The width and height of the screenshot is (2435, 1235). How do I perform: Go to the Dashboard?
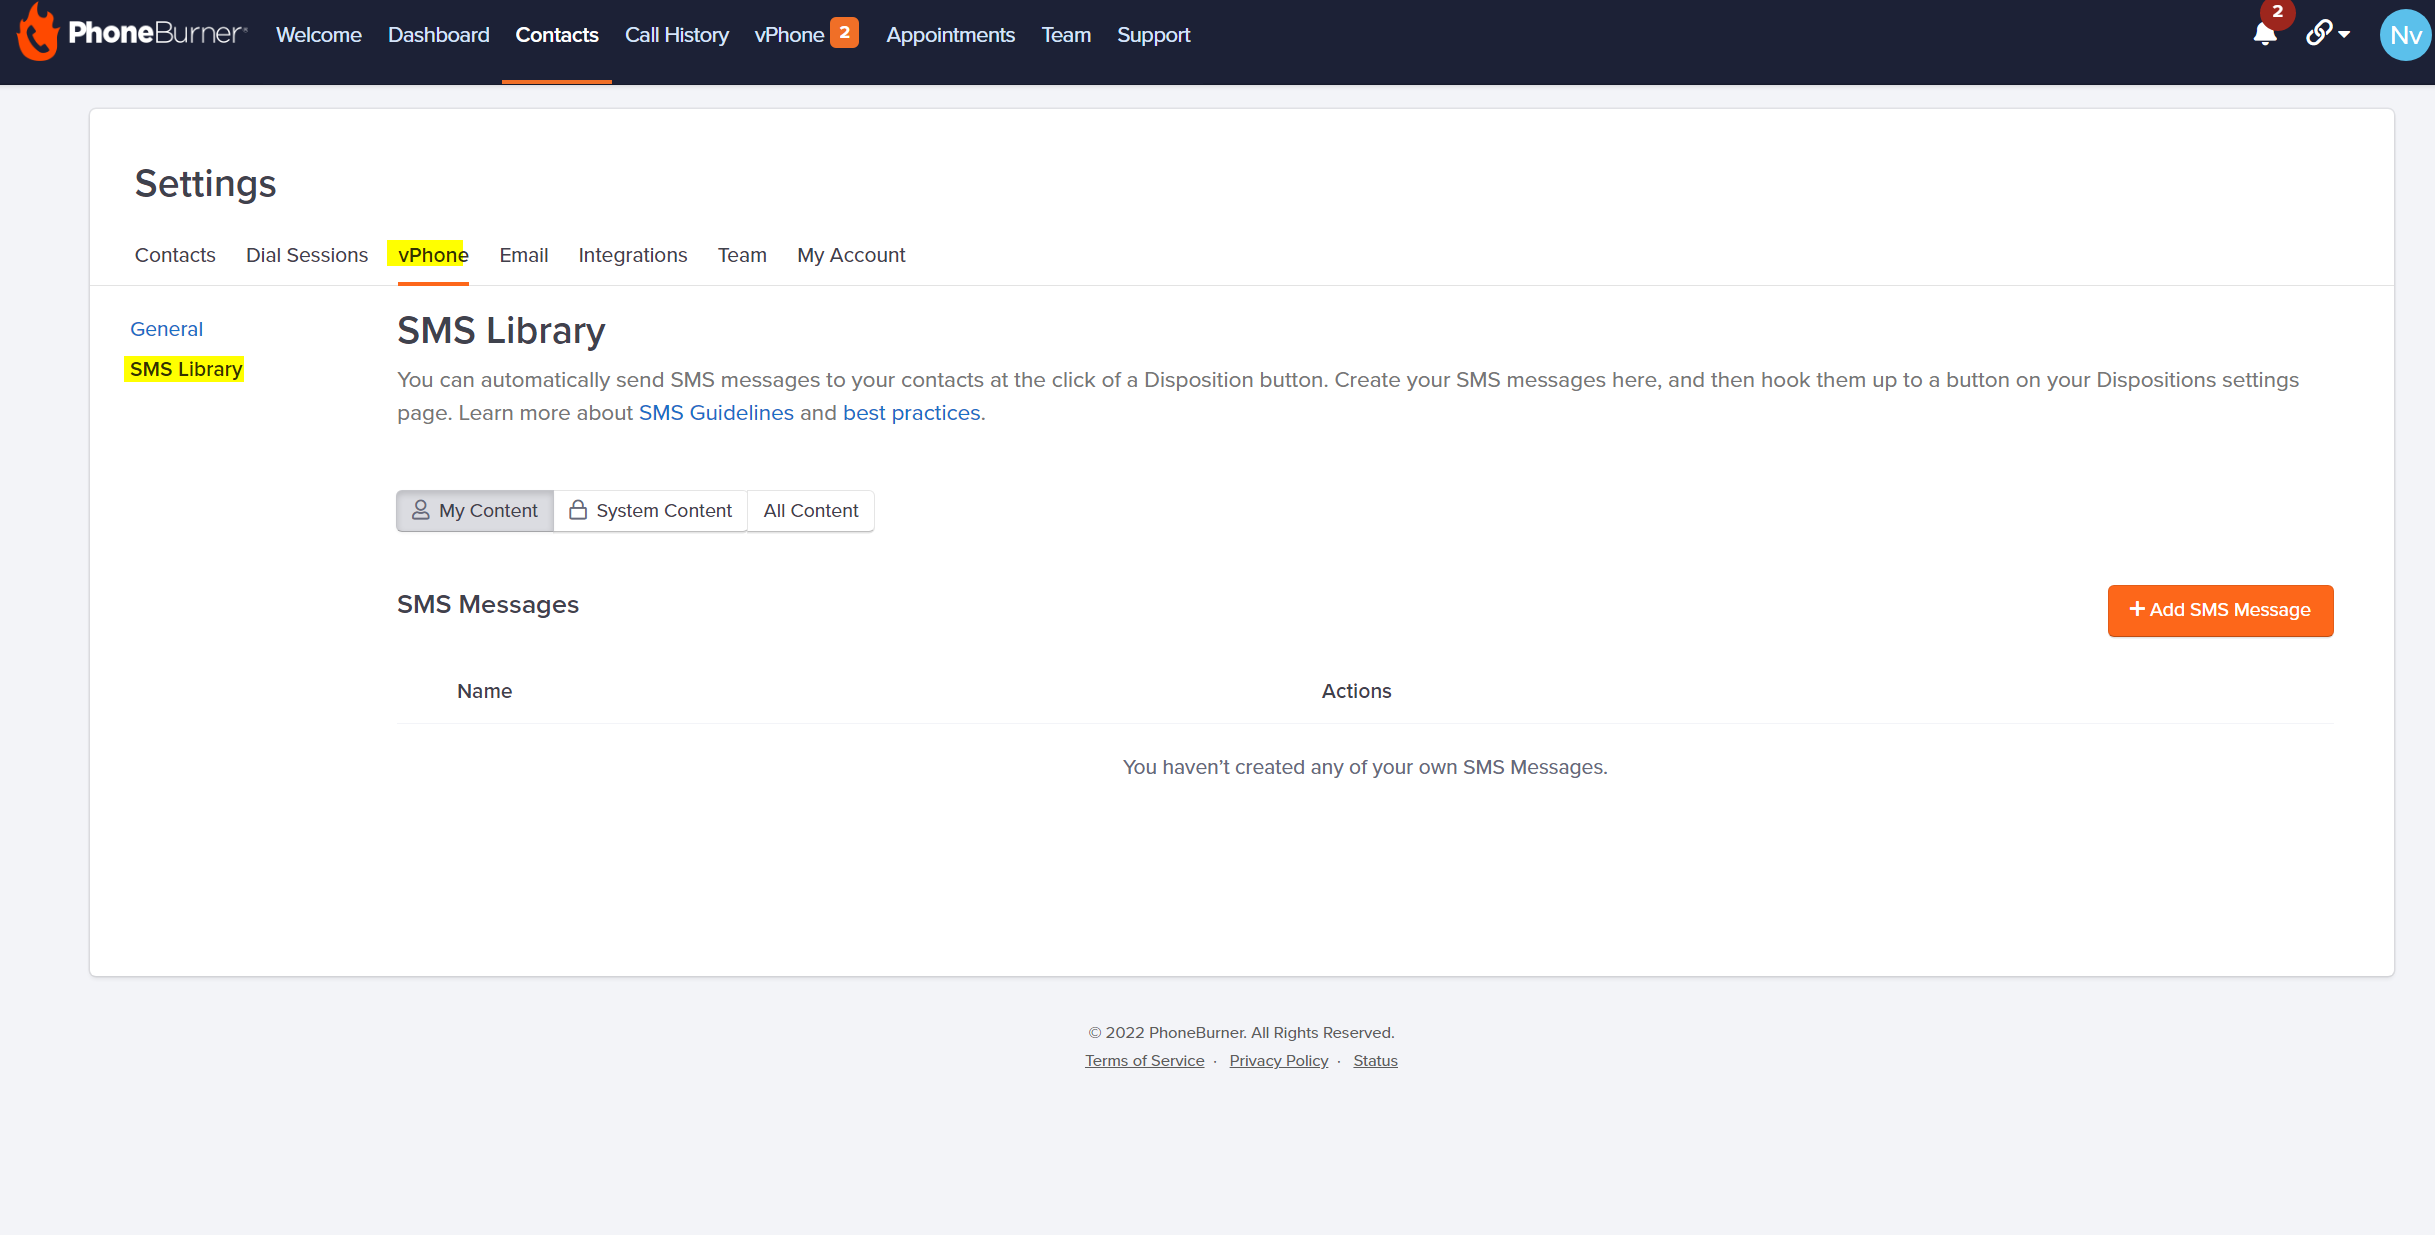[438, 35]
